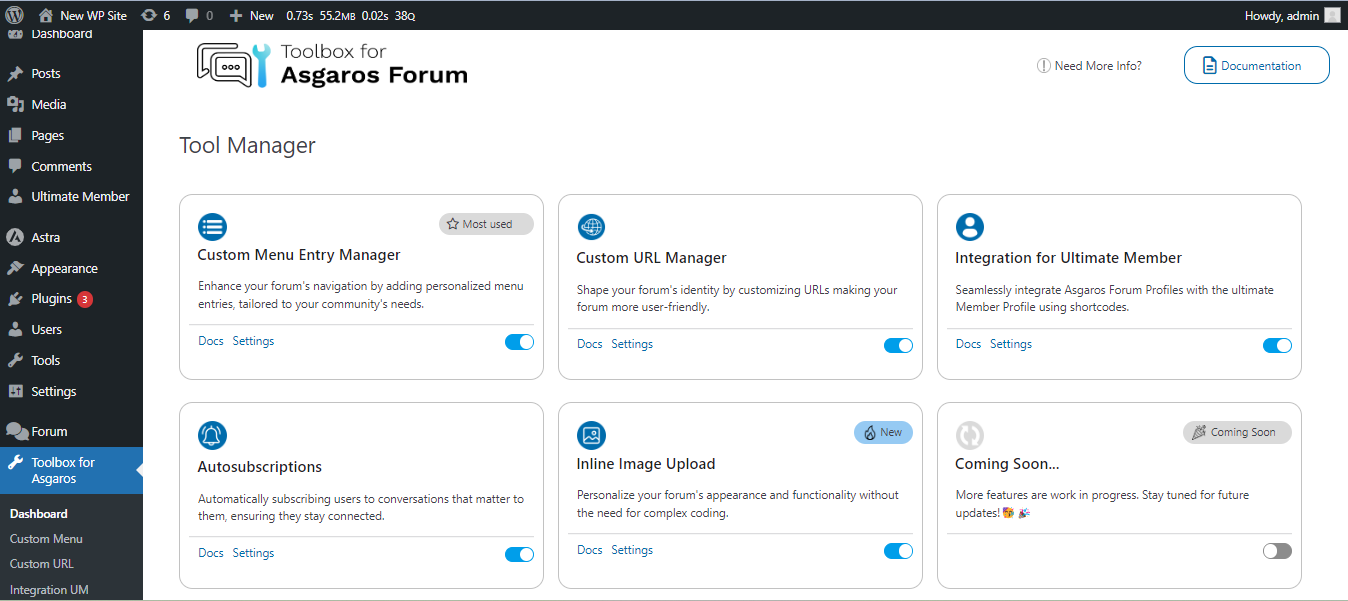Viewport: 1348px width, 601px height.
Task: Click the Posts pin icon in sidebar
Action: (15, 73)
